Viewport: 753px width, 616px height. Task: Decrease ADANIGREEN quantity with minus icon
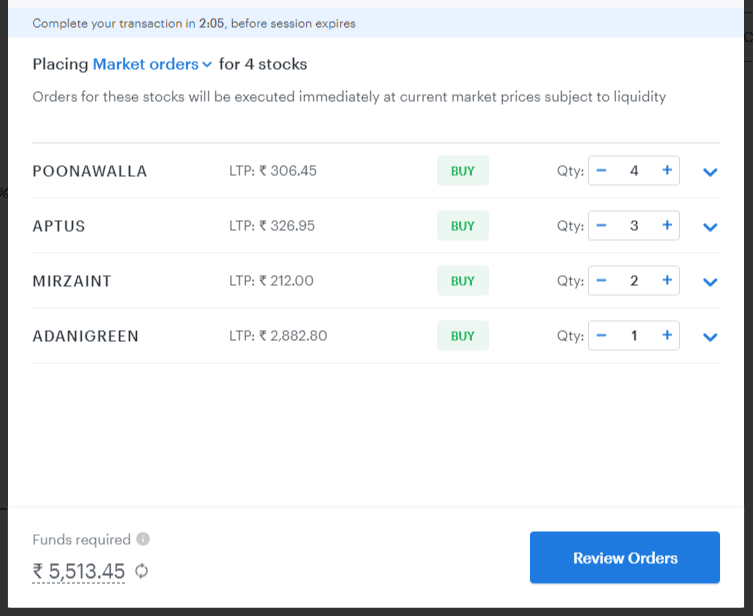coord(601,336)
